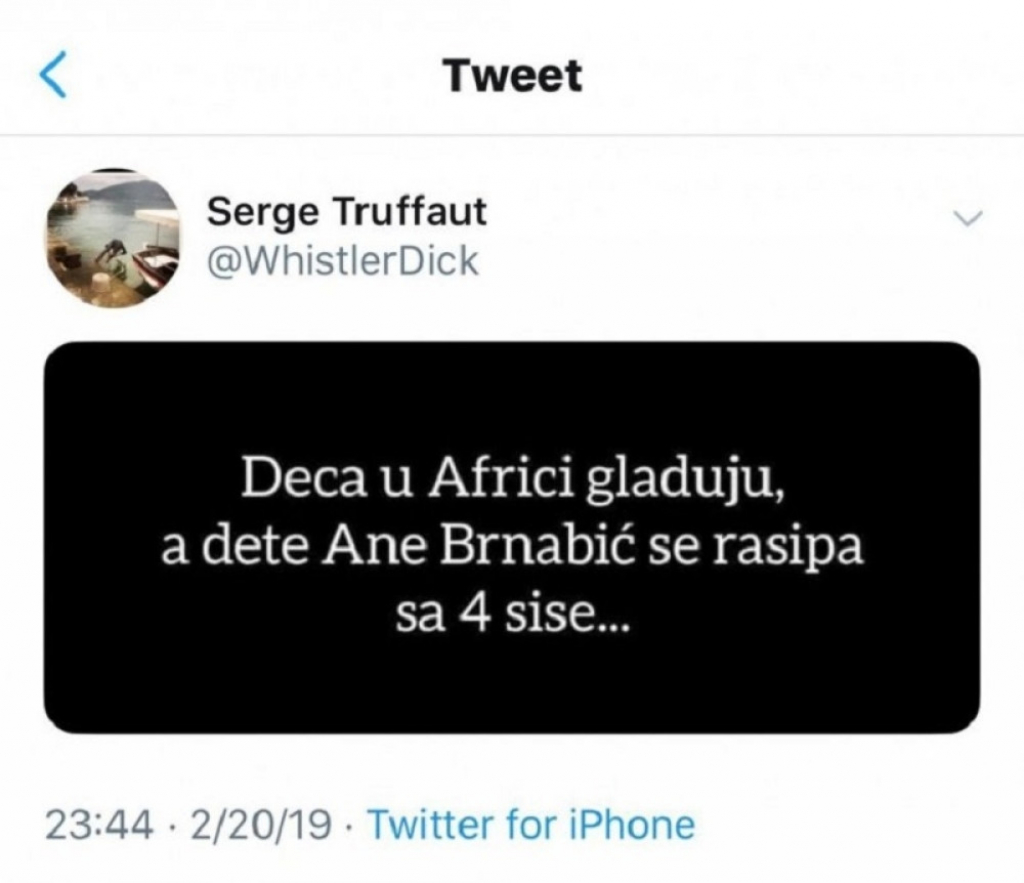Open Serge Truffaut's round profile picture
This screenshot has width=1024, height=883.
pyautogui.click(x=112, y=238)
